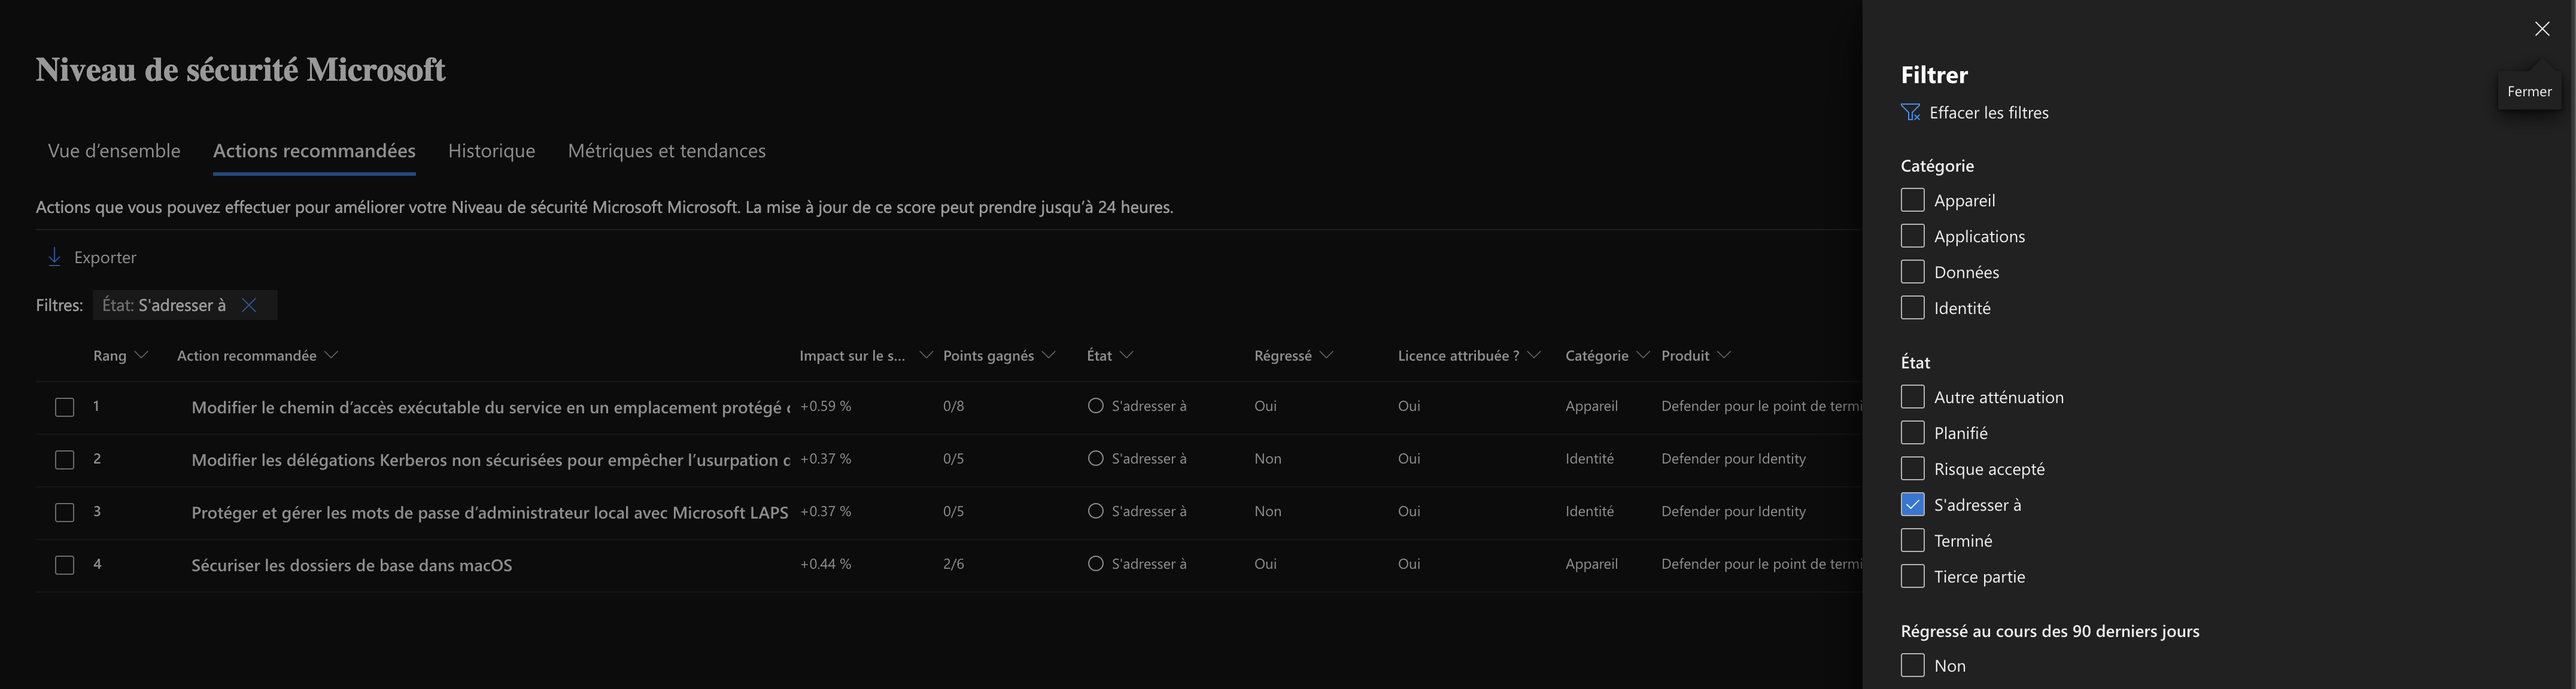Remove the État: S'adresser à filter chip
Image resolution: width=2576 pixels, height=689 pixels.
coord(249,305)
